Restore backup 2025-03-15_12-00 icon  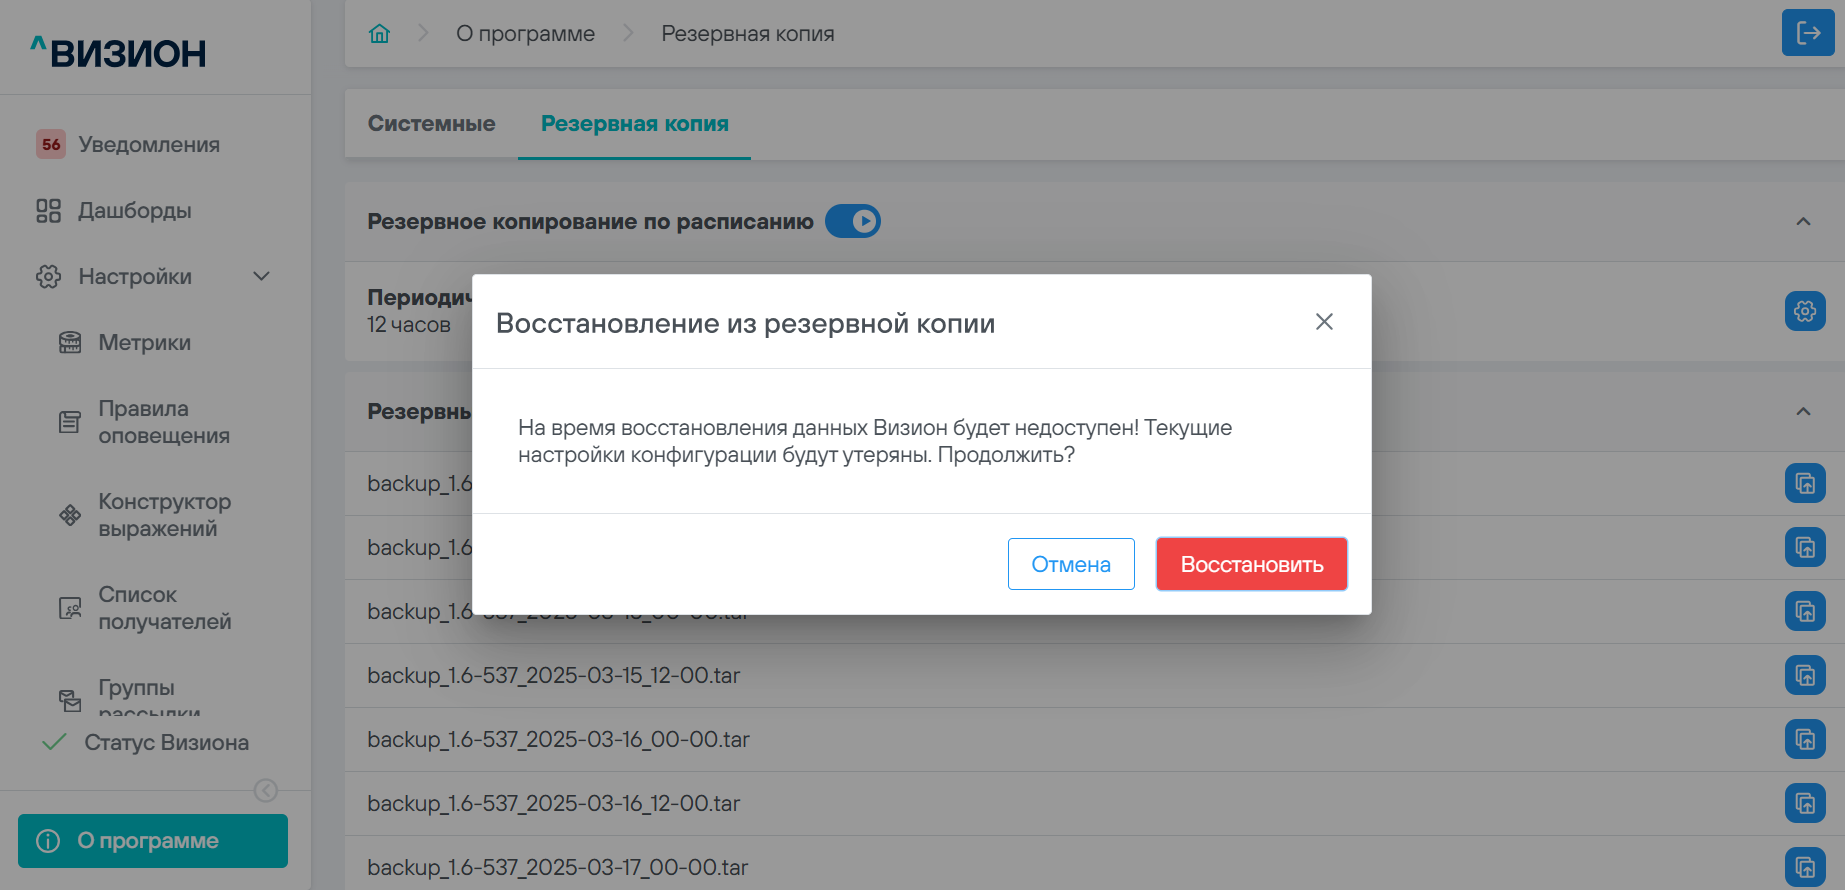coord(1805,675)
